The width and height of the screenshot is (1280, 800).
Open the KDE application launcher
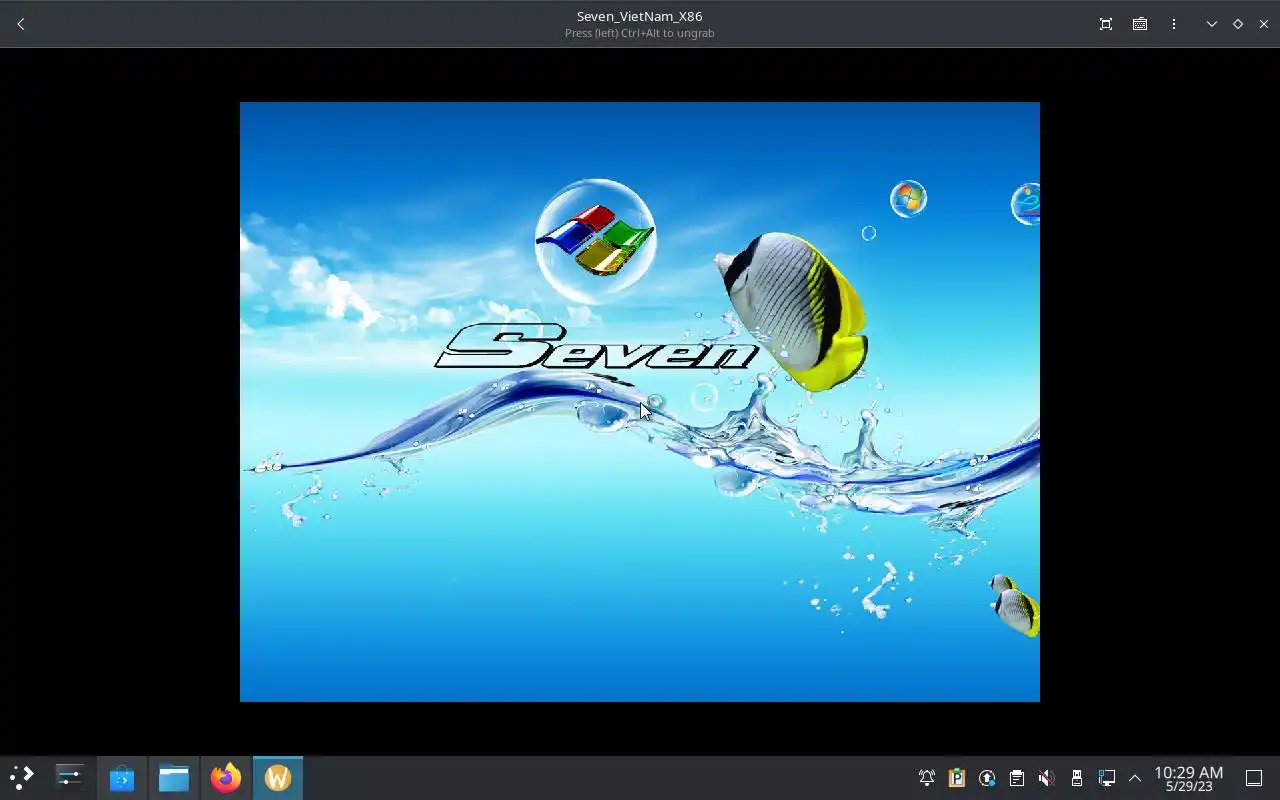[x=22, y=777]
